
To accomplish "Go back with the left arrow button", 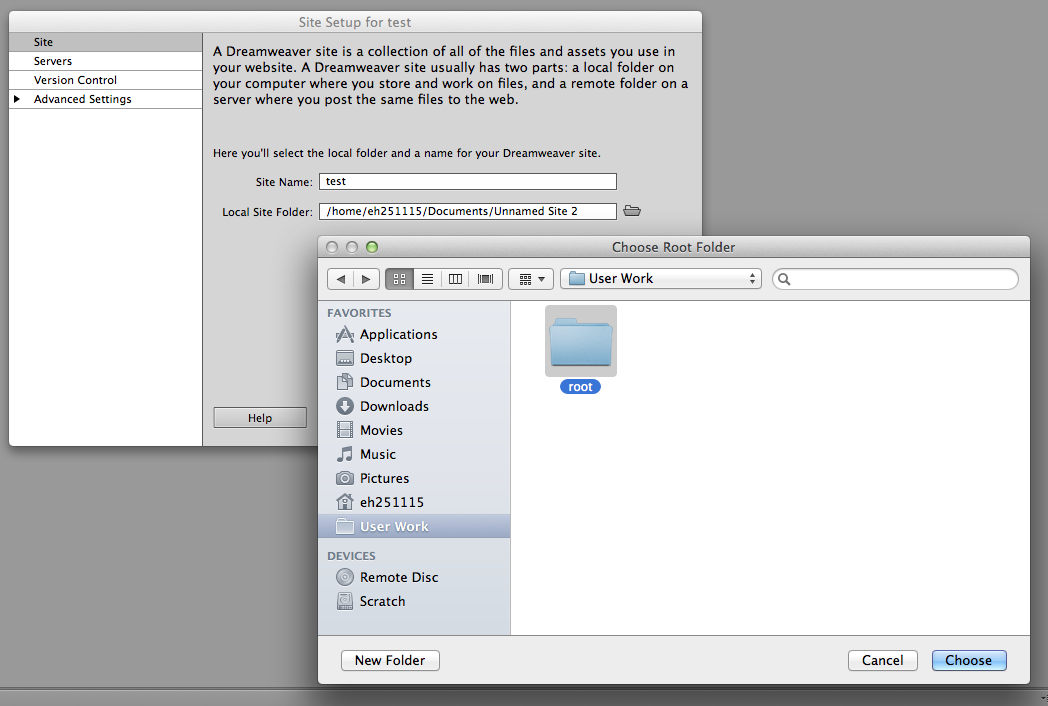I will tap(341, 279).
